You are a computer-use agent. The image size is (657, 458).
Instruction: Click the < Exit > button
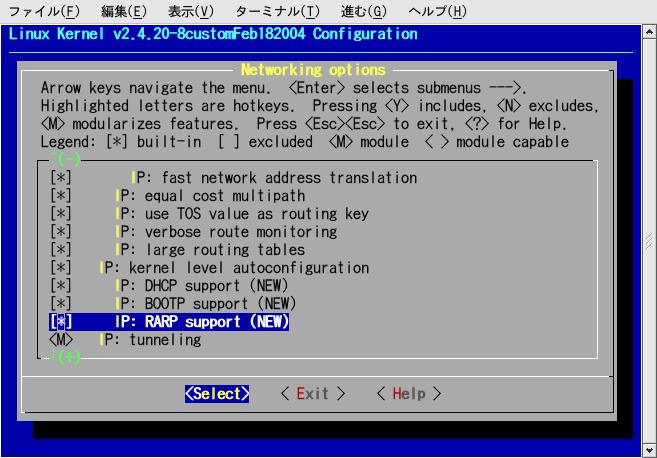click(313, 394)
